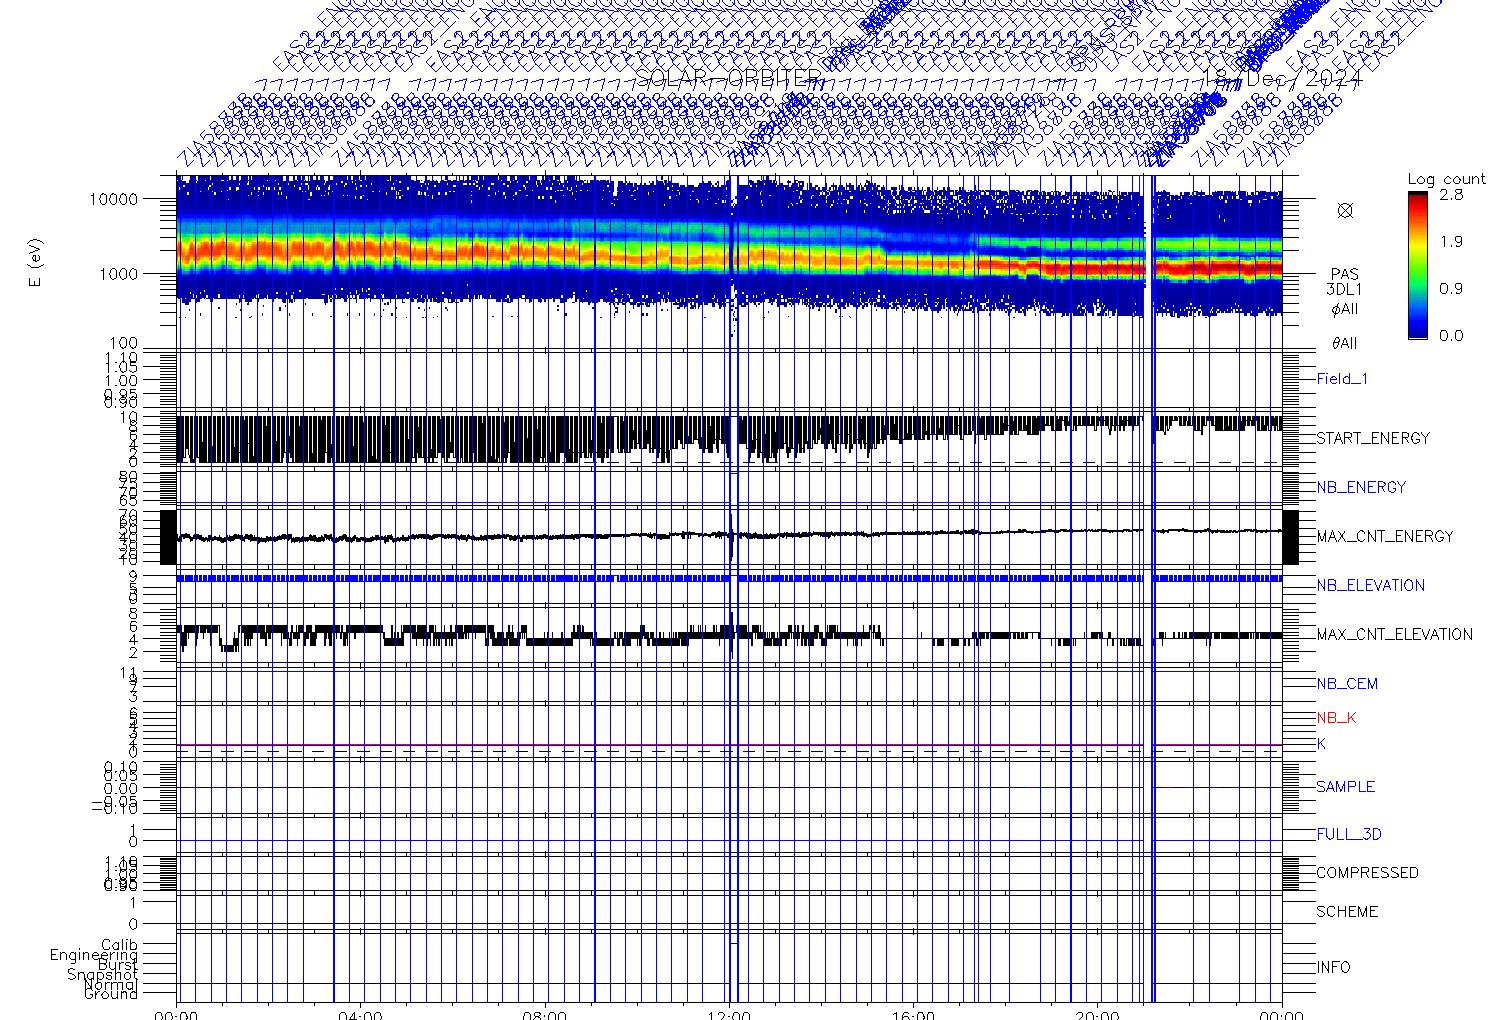Select the Field_1 panel label
1512x1020 pixels.
(1342, 379)
